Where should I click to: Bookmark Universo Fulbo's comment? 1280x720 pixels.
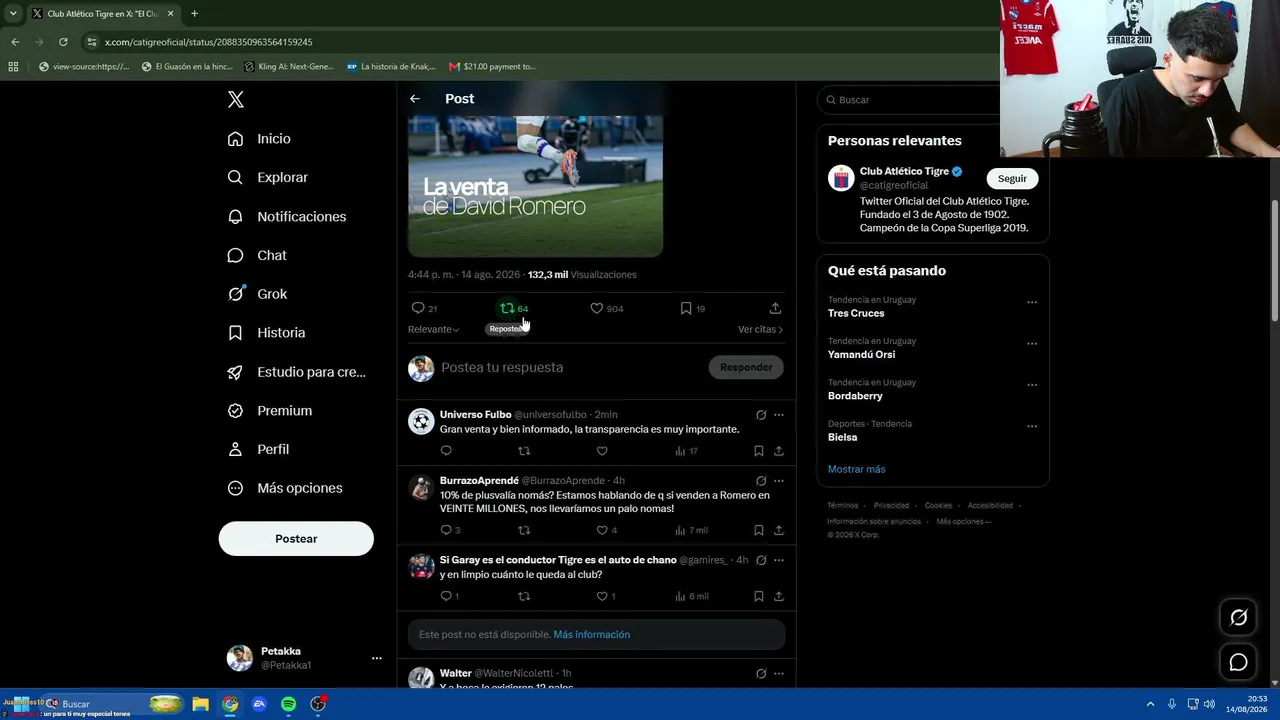pyautogui.click(x=759, y=451)
